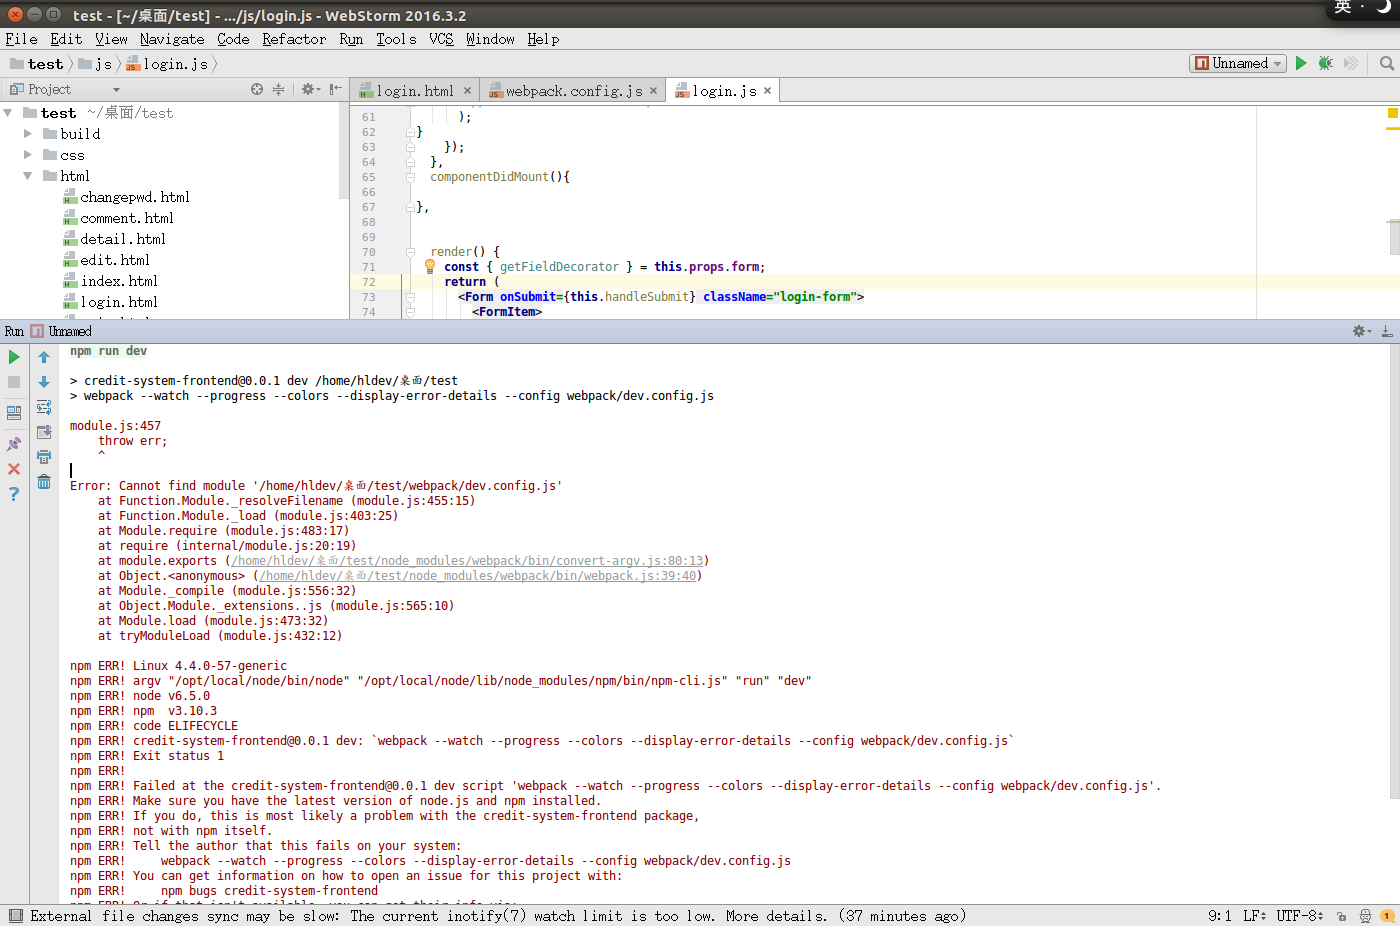Open webpack.js:39:40 stack link

[478, 576]
